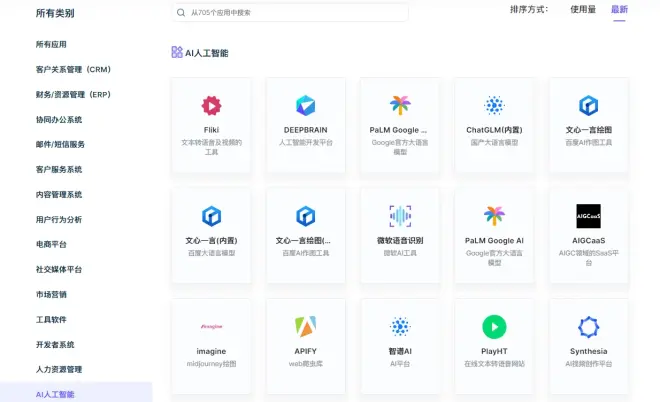660x402 pixels.
Task: Choose 市场营销 in the sidebar
Action: click(51, 295)
